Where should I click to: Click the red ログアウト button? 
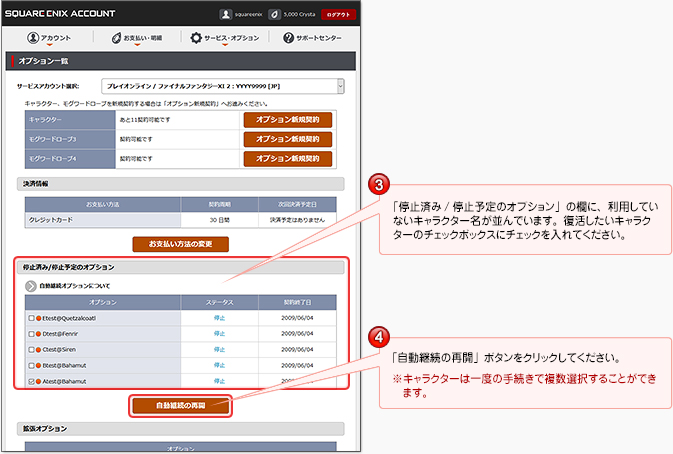pyautogui.click(x=339, y=15)
